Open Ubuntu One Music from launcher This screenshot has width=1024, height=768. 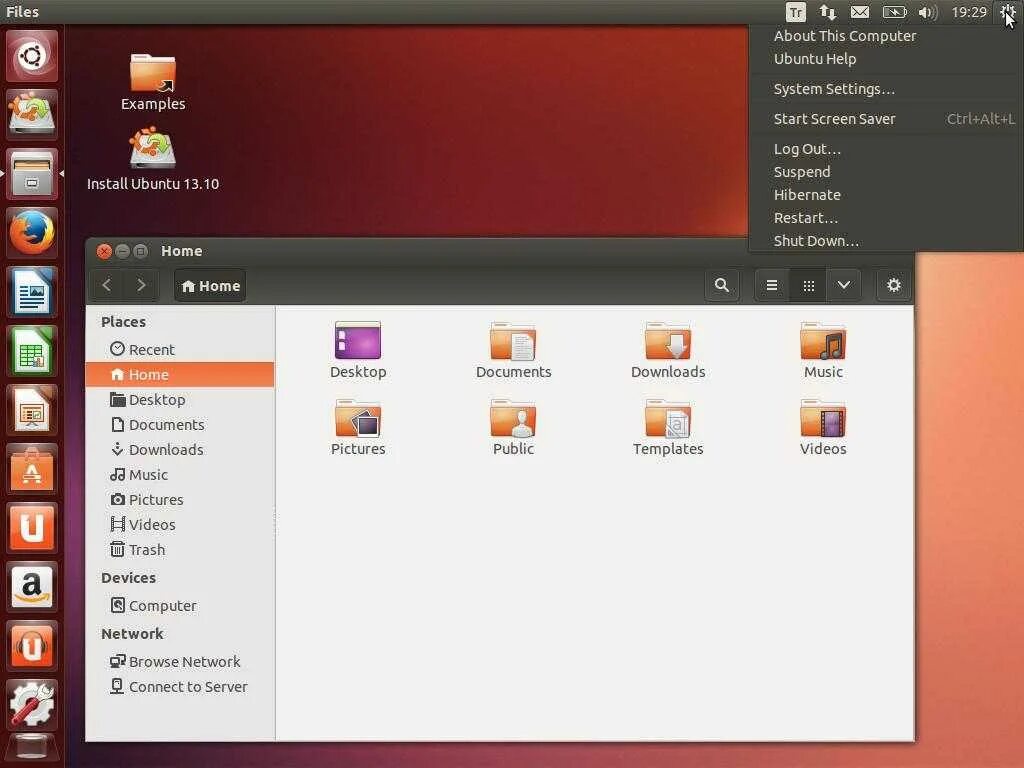click(32, 646)
